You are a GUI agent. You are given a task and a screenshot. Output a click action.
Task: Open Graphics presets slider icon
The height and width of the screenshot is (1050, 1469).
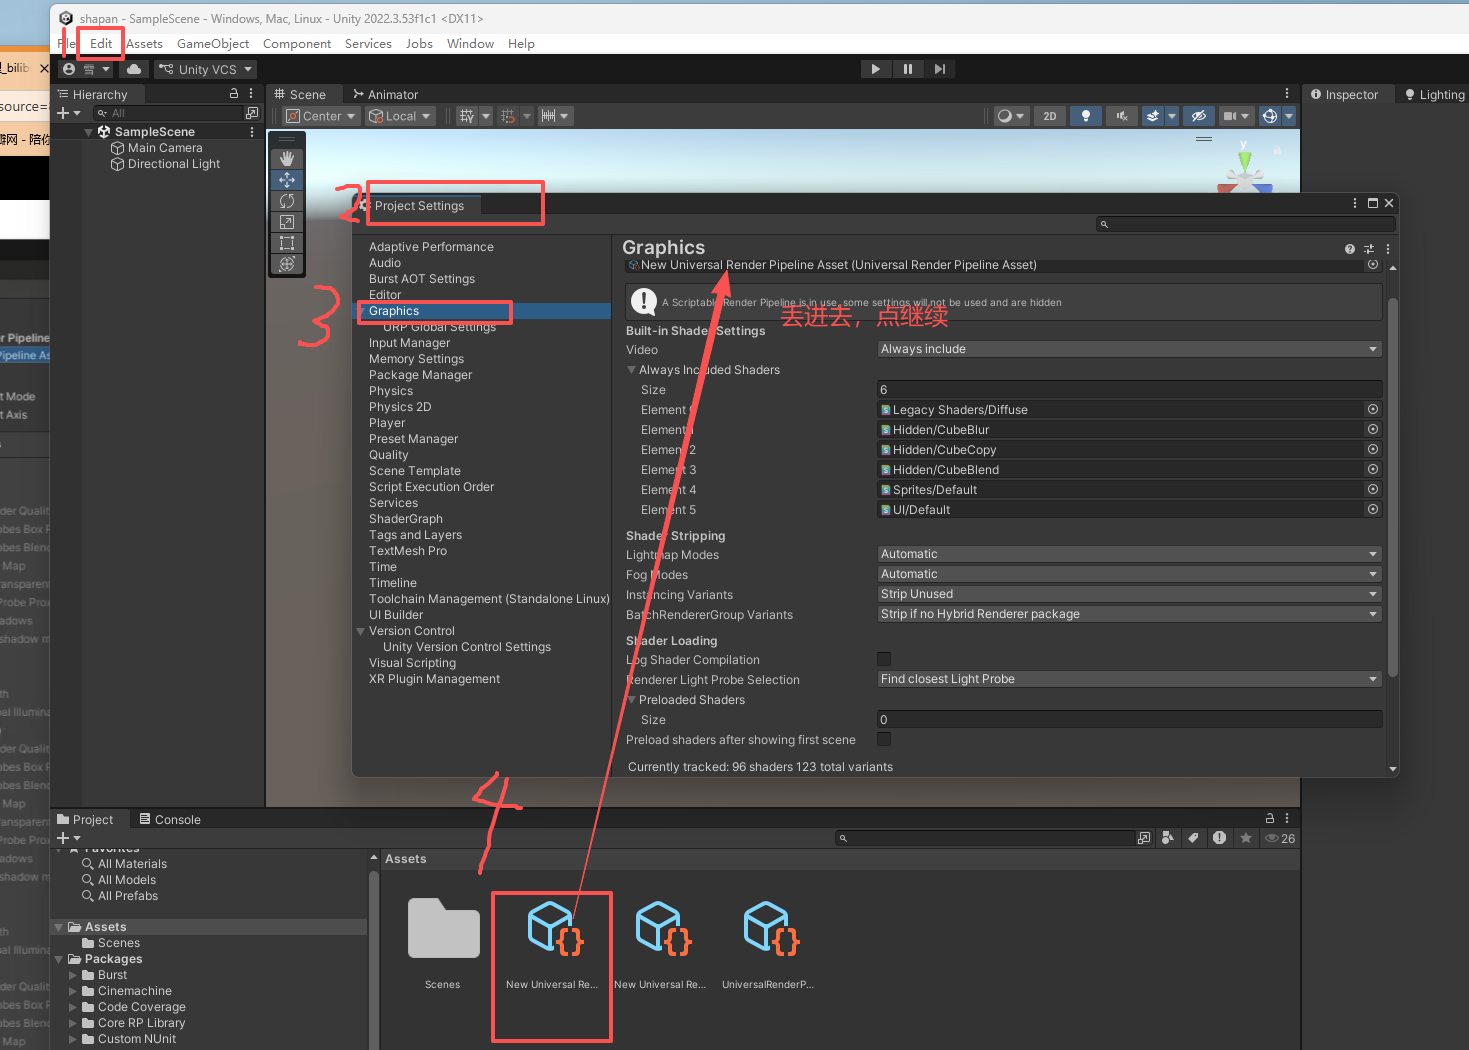[1369, 249]
